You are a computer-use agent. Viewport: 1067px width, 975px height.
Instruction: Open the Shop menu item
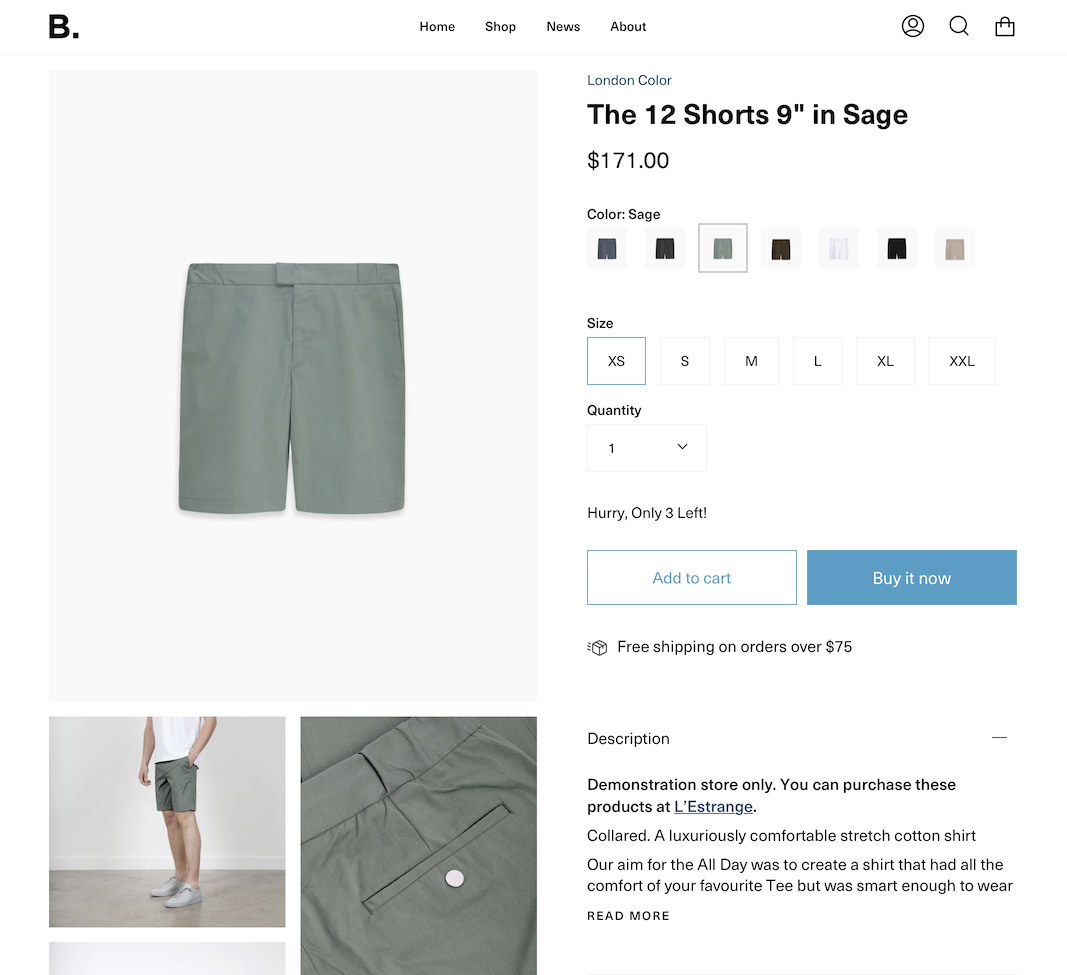(x=500, y=27)
